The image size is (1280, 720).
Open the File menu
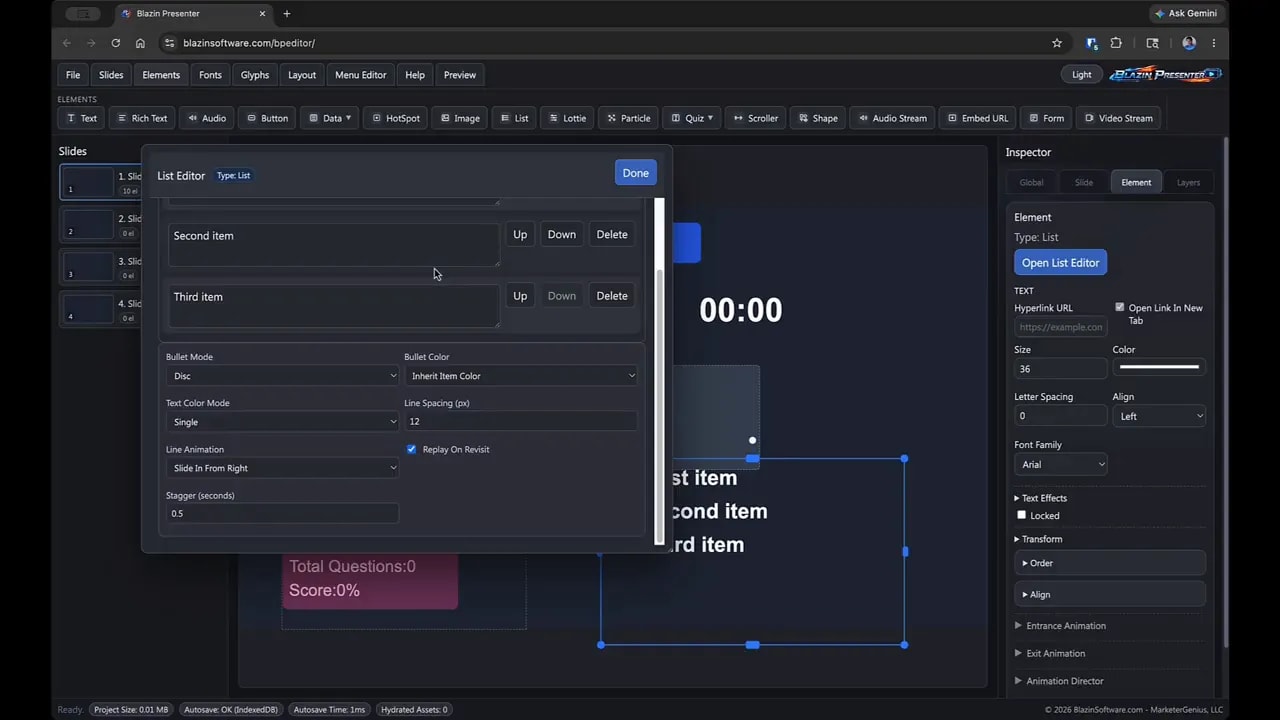73,75
